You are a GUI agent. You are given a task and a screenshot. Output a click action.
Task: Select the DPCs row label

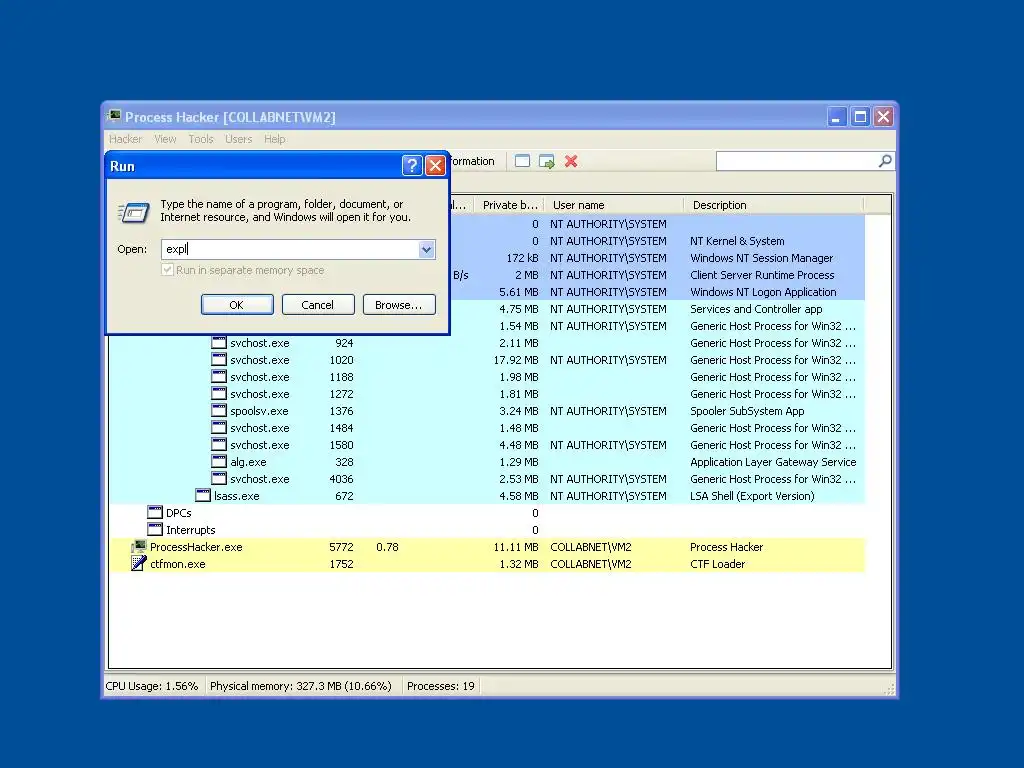point(178,513)
